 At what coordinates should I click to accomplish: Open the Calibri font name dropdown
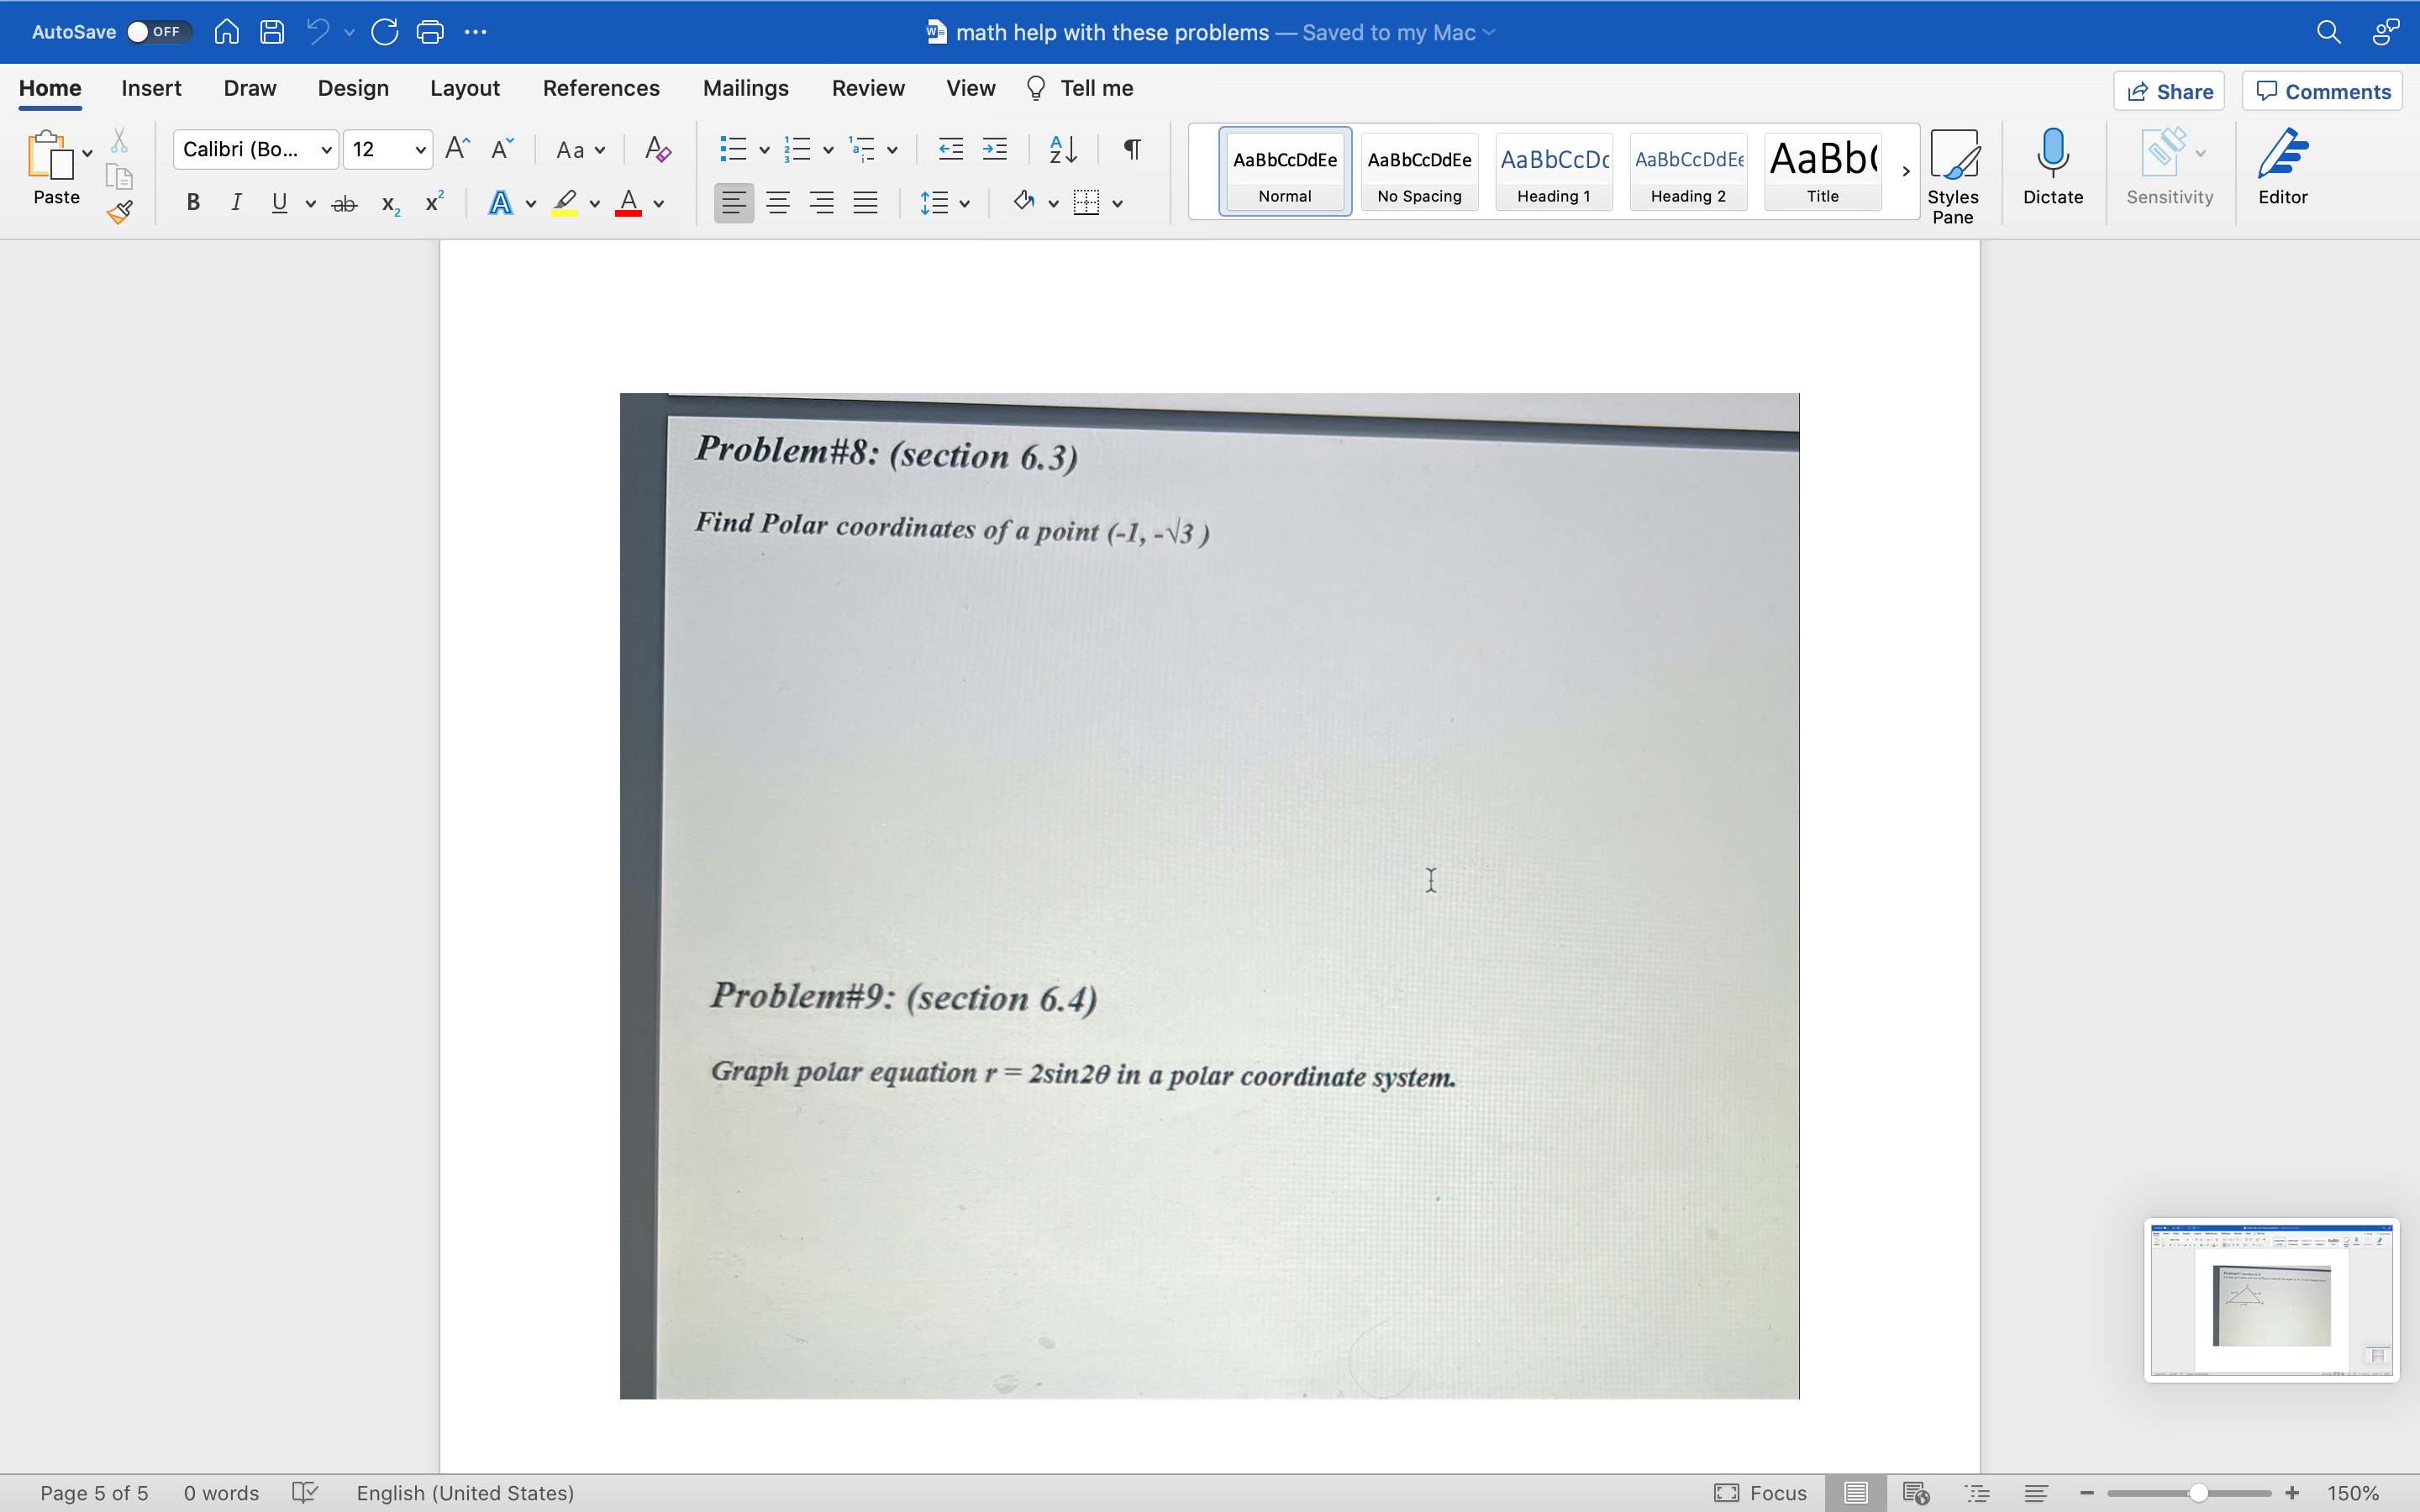[x=326, y=150]
